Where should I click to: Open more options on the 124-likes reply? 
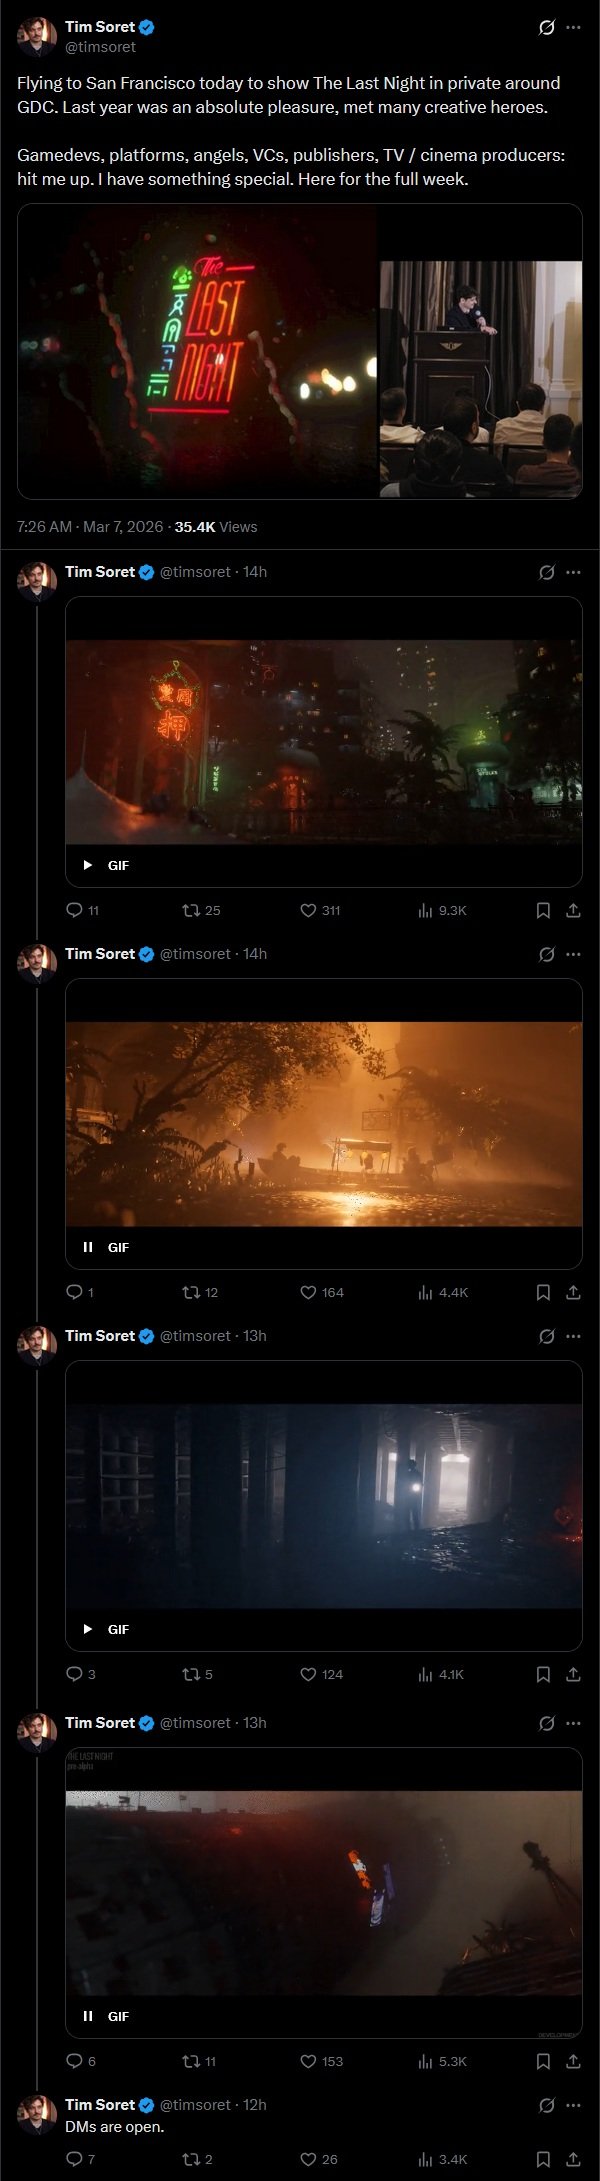click(x=573, y=1336)
